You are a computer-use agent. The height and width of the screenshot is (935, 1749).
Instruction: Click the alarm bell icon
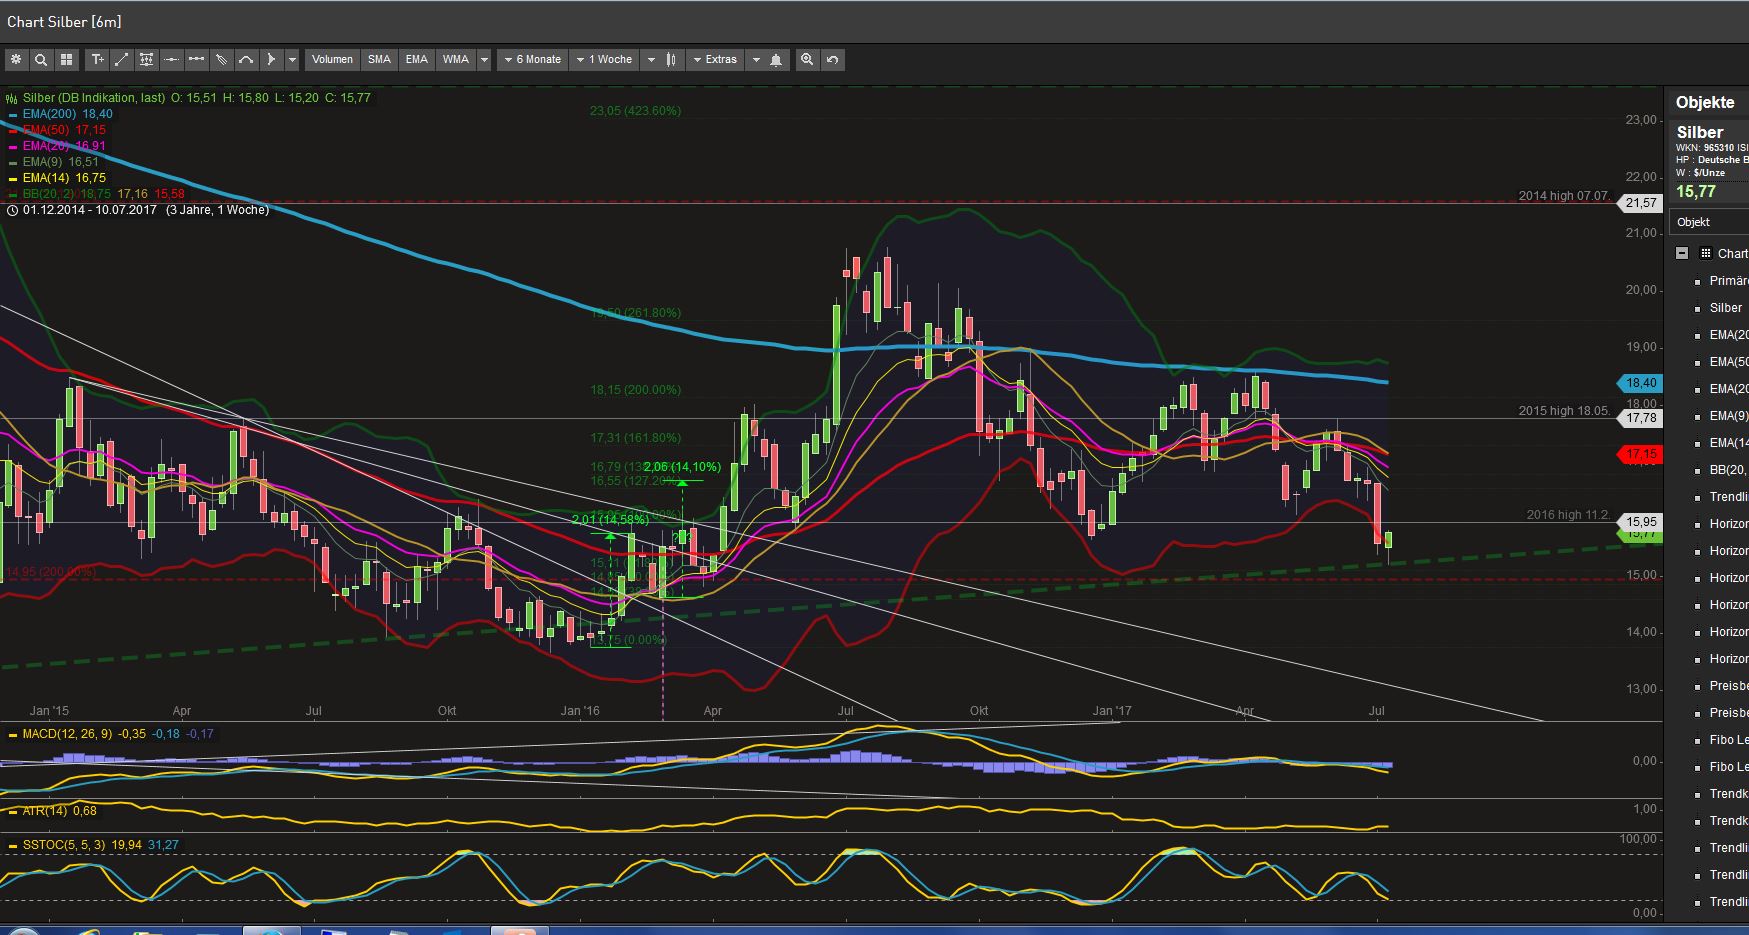[x=776, y=60]
